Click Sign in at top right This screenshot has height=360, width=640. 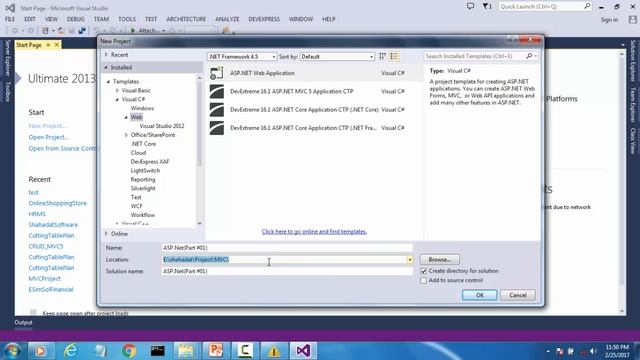click(609, 20)
